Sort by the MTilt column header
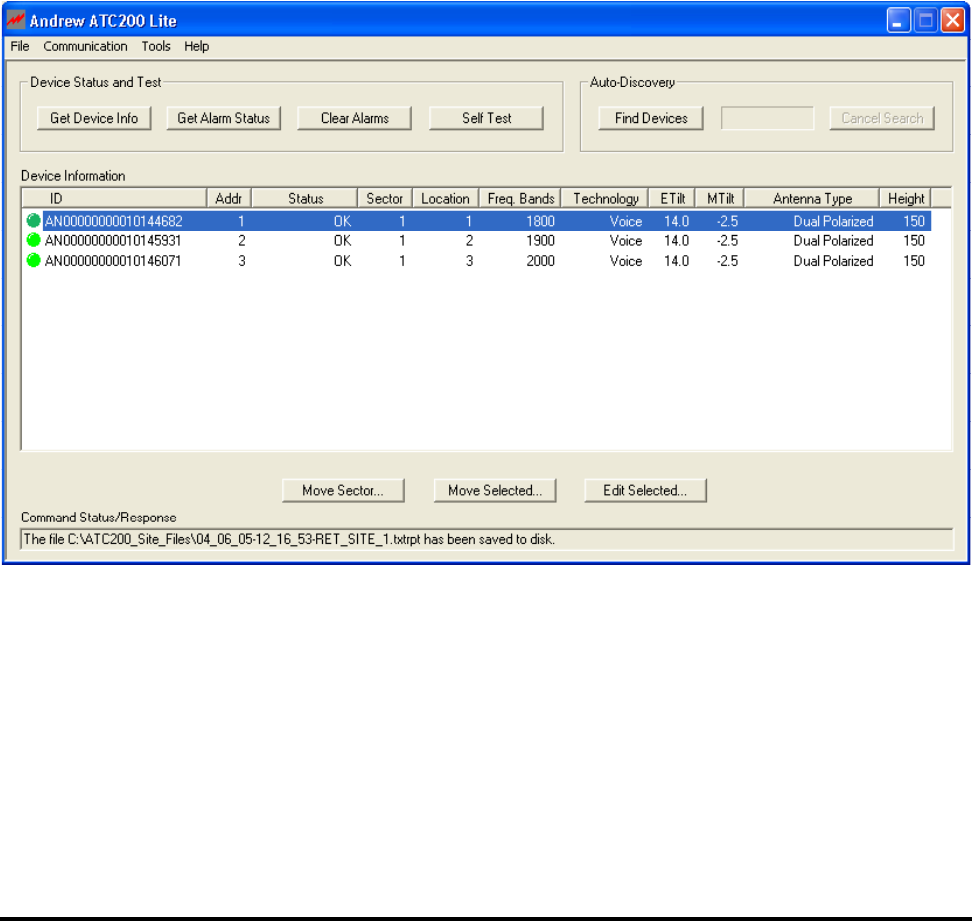The width and height of the screenshot is (973, 921). tap(720, 198)
